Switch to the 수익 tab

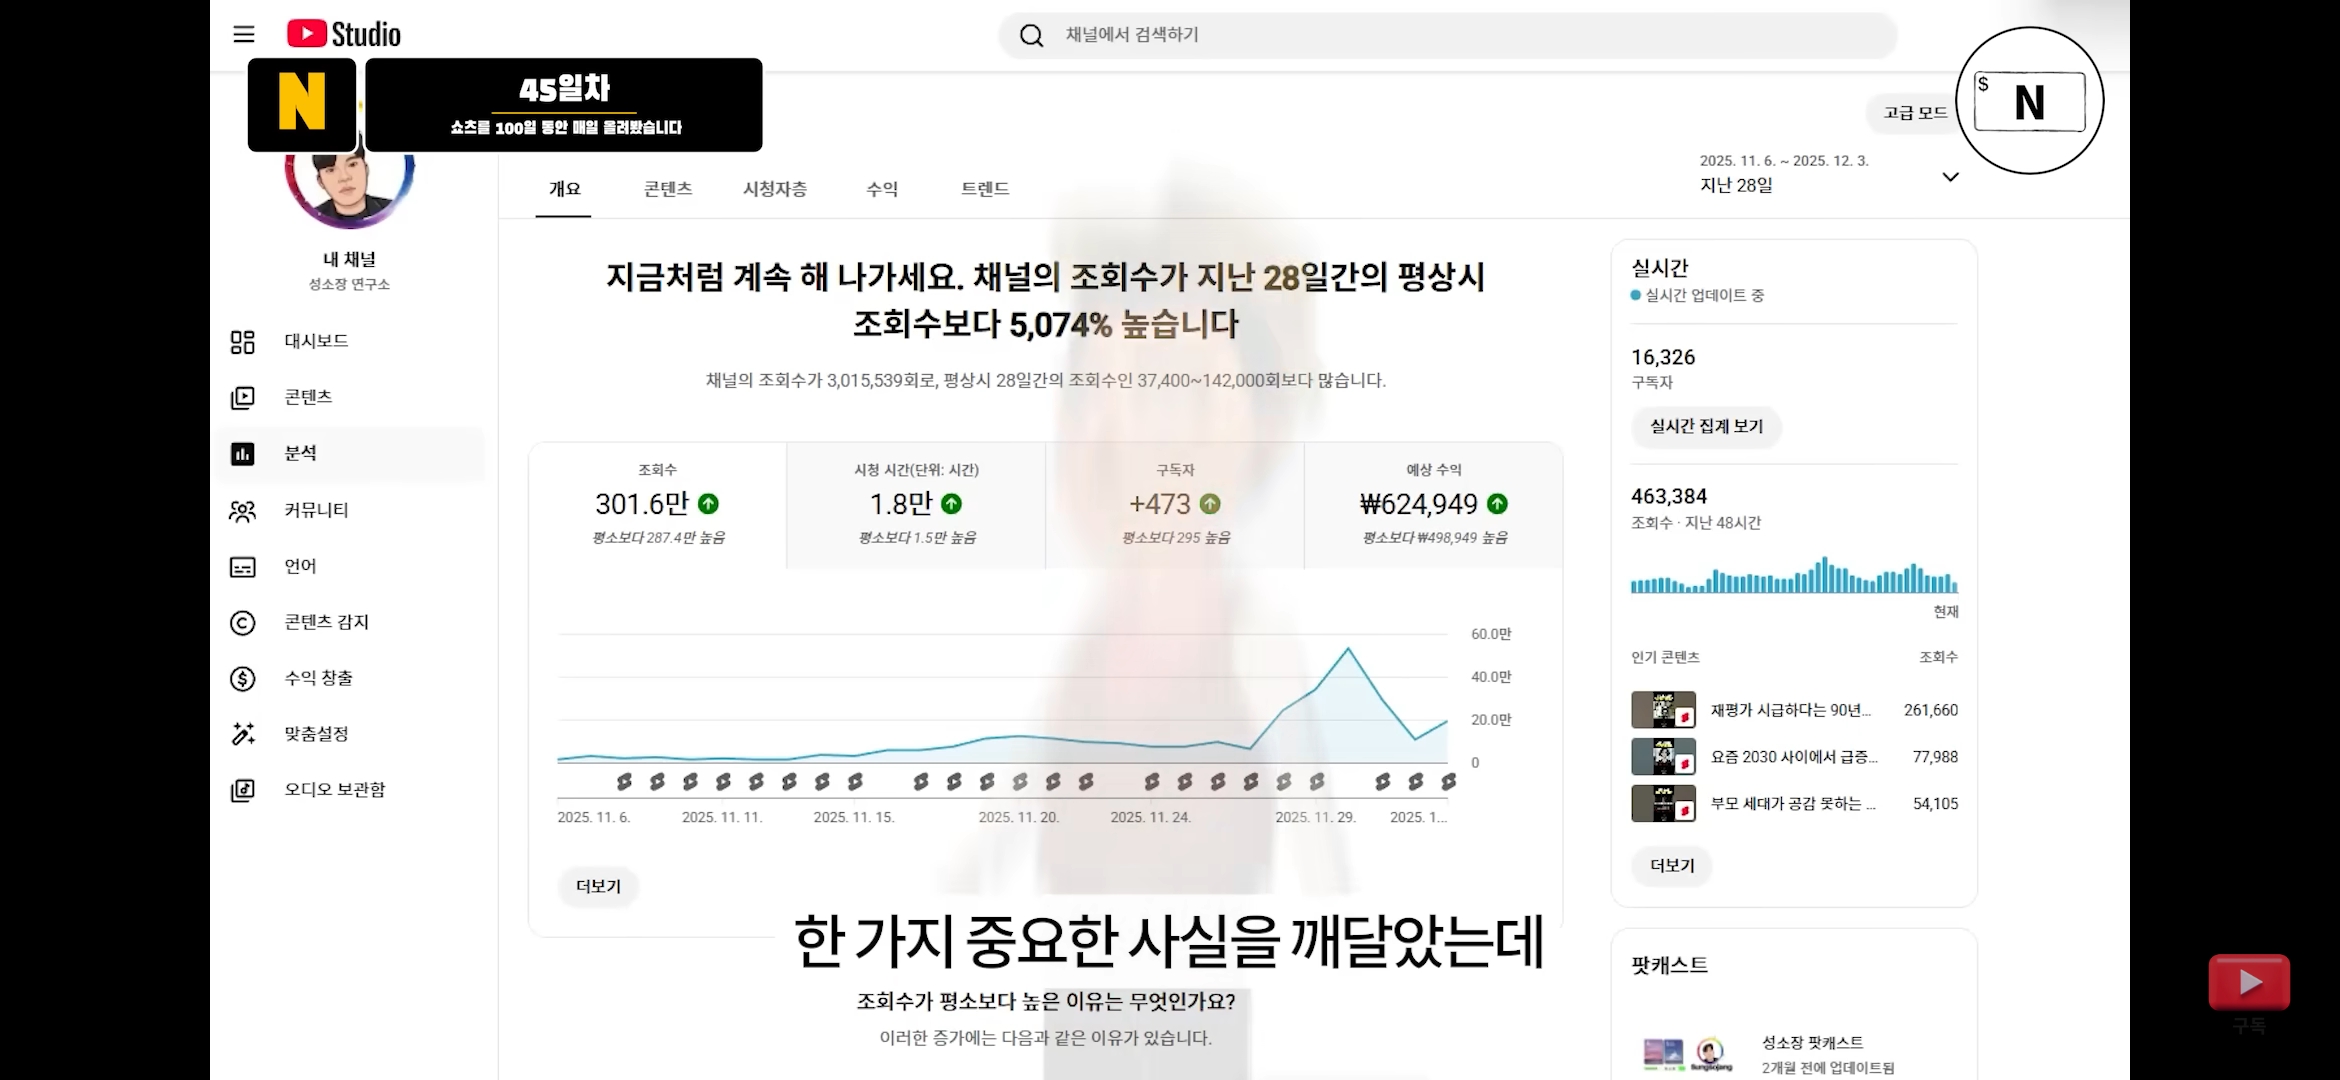(881, 189)
